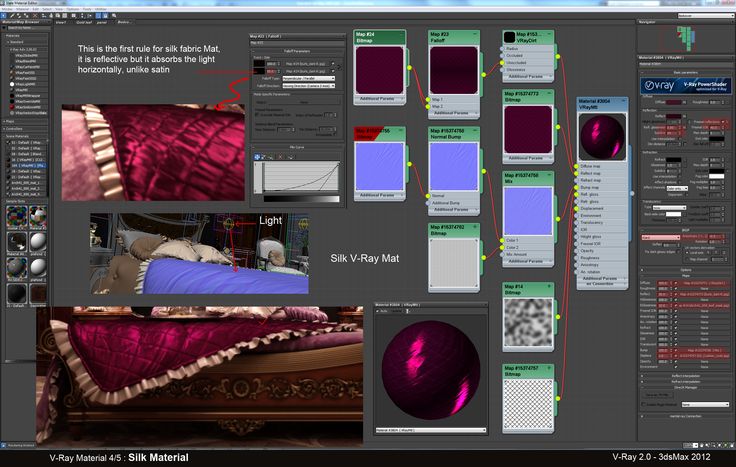Click the Reflect color swatch
Image resolution: width=736 pixels, height=467 pixels.
pos(674,116)
